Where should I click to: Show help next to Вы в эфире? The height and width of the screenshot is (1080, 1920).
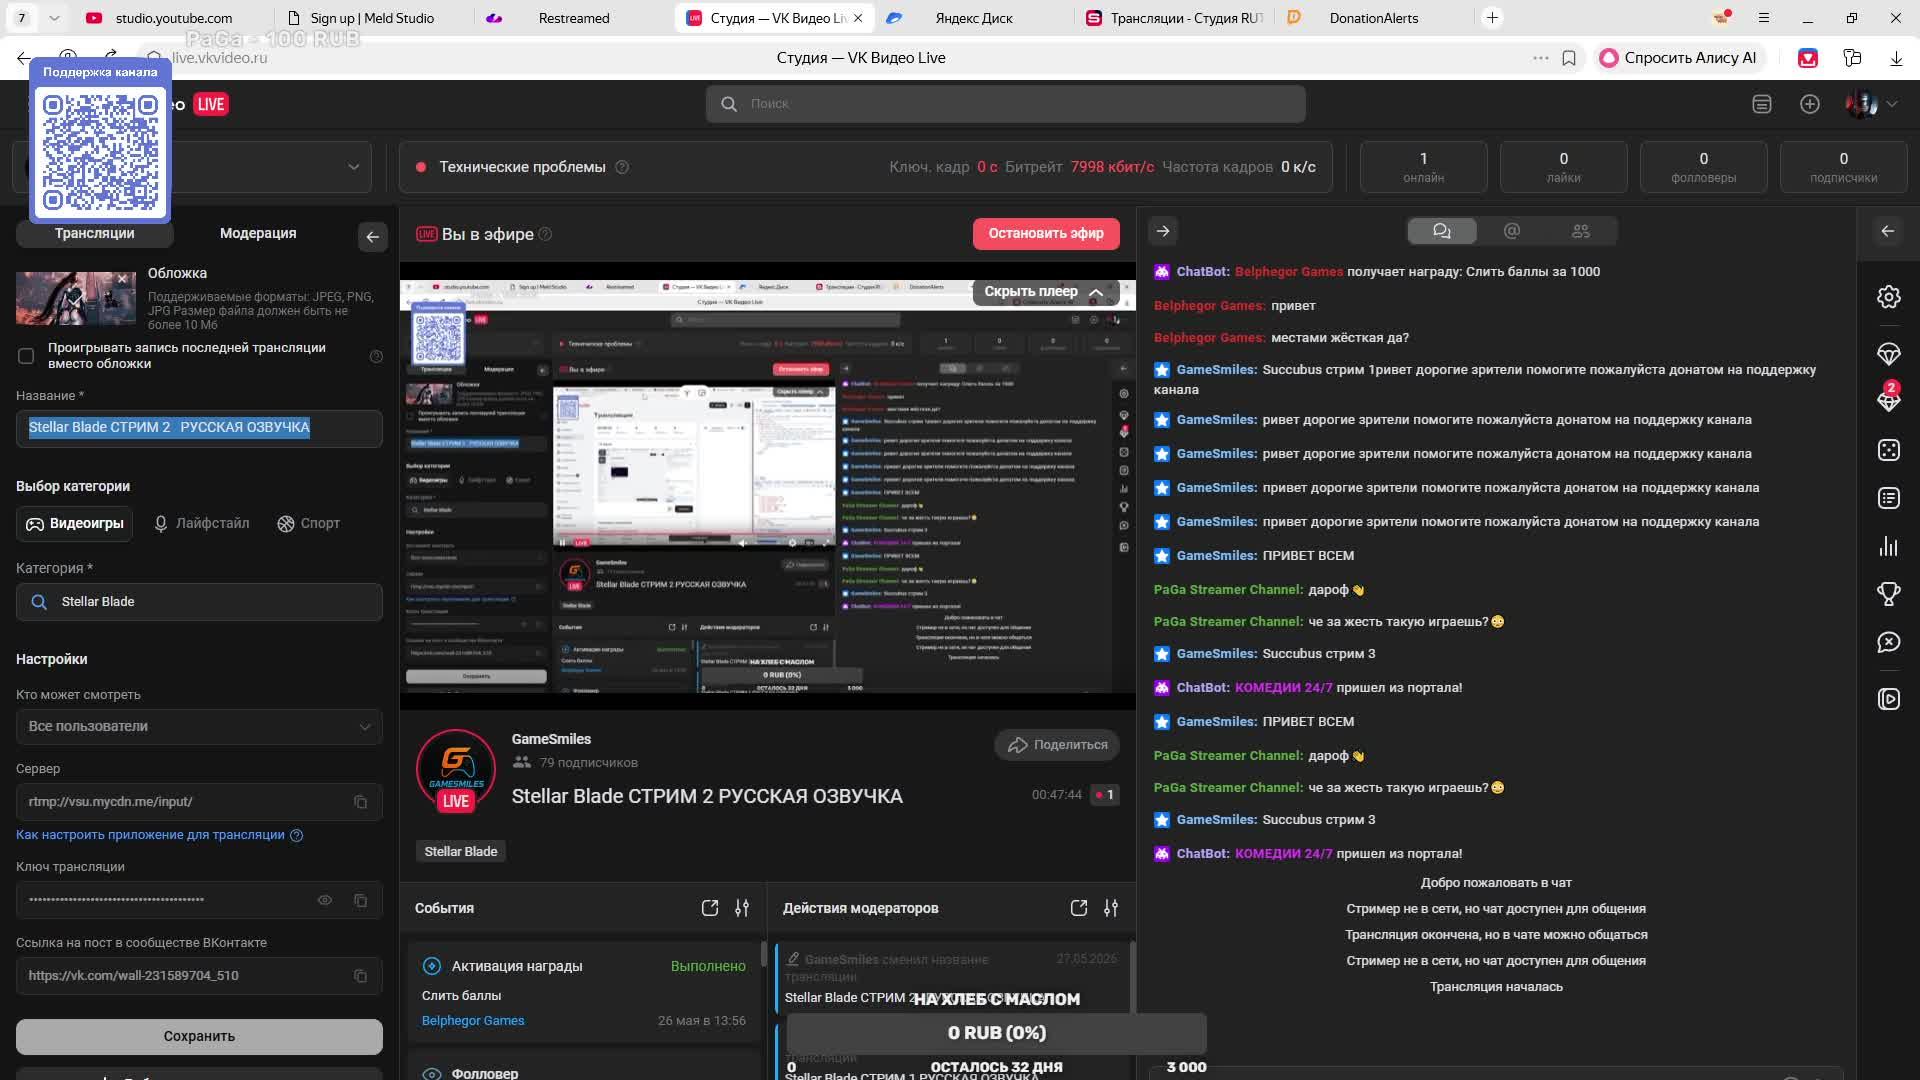[x=545, y=234]
